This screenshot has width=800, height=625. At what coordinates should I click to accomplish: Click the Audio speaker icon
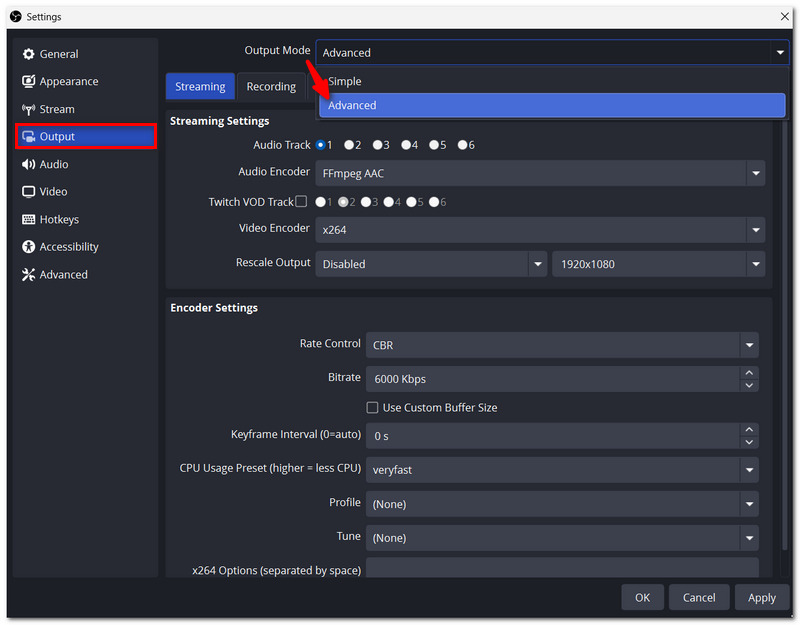(29, 164)
